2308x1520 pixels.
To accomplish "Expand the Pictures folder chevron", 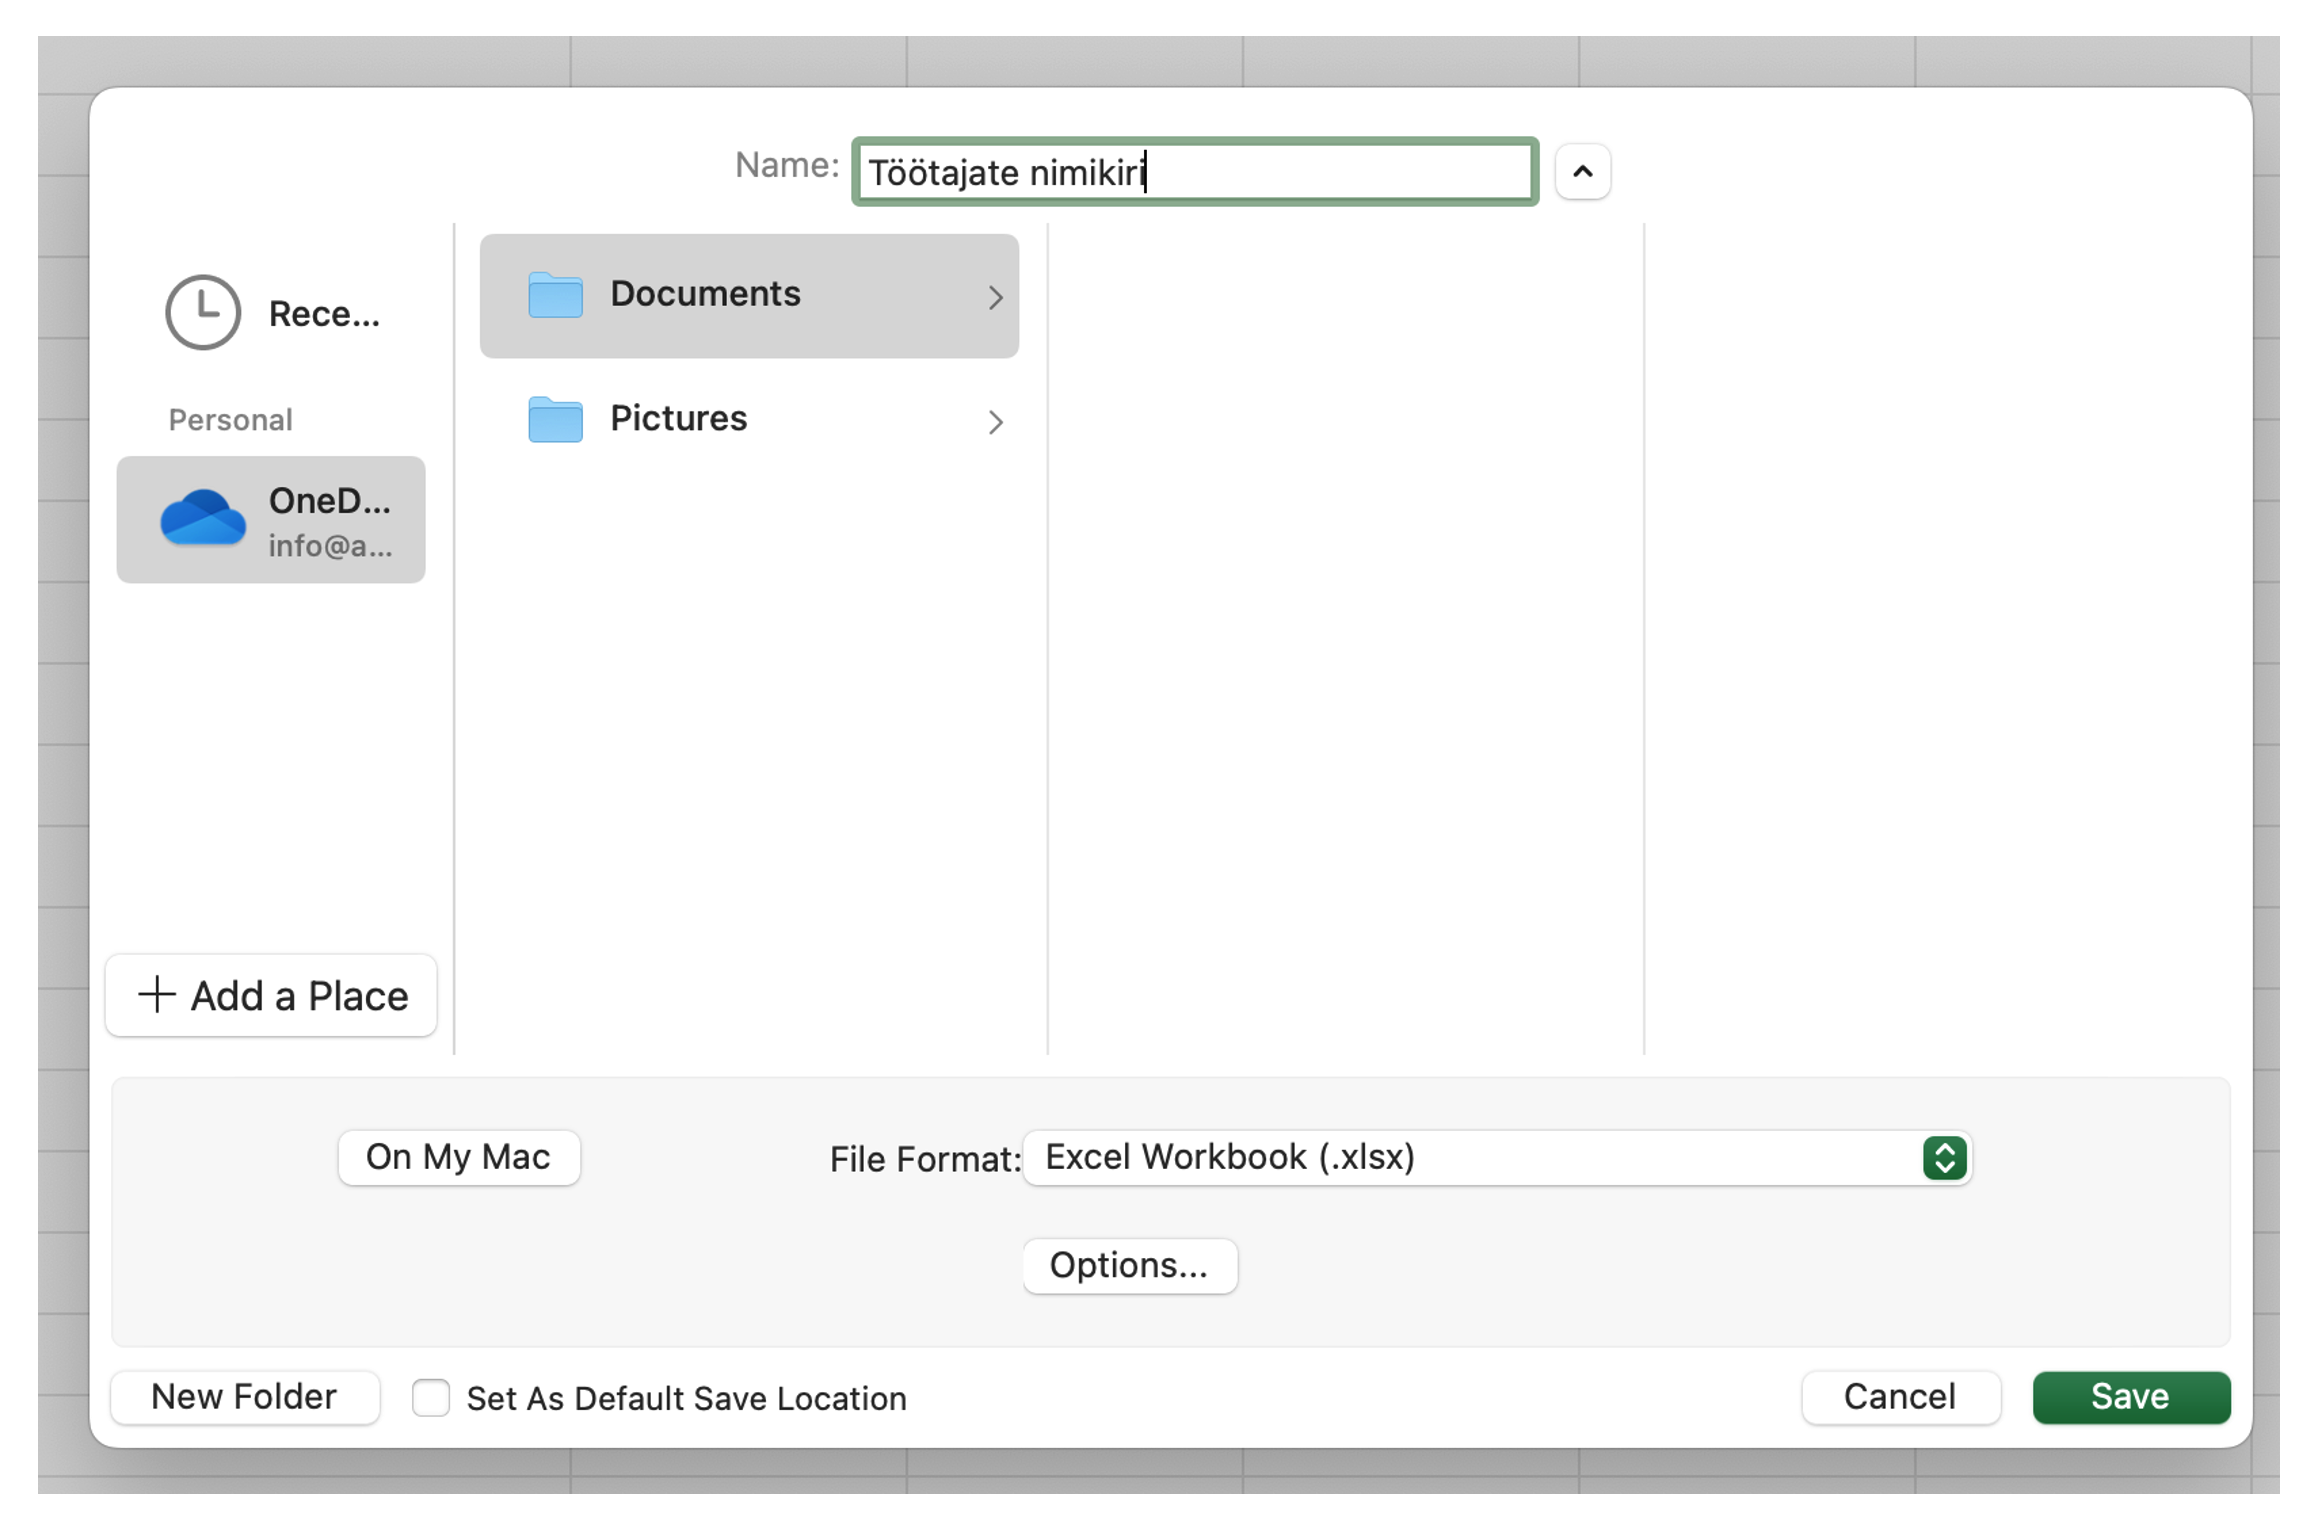I will (x=995, y=422).
